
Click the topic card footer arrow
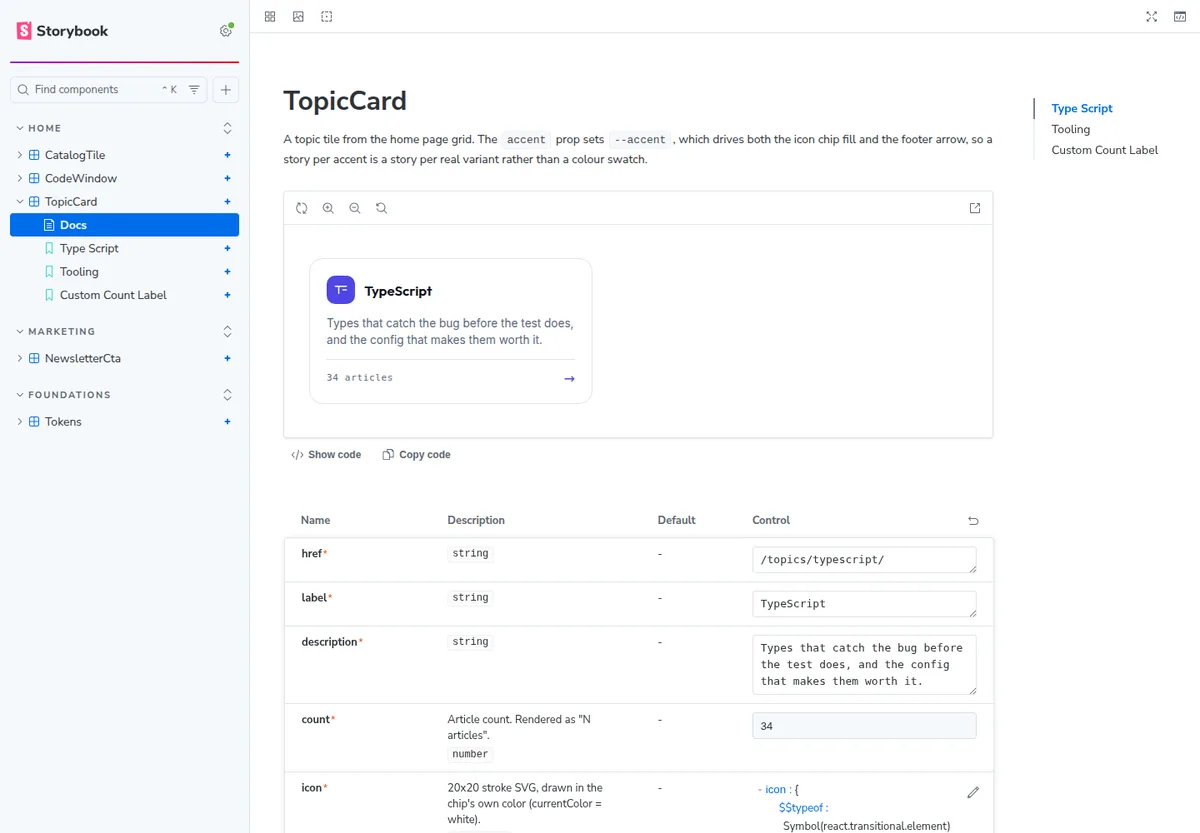click(x=569, y=379)
